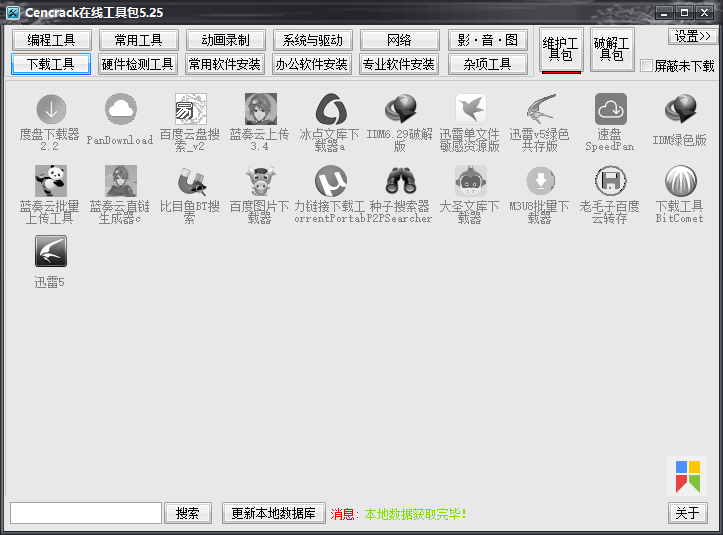Launch PanDownload cloud icon
Image resolution: width=723 pixels, height=535 pixels.
(120, 110)
